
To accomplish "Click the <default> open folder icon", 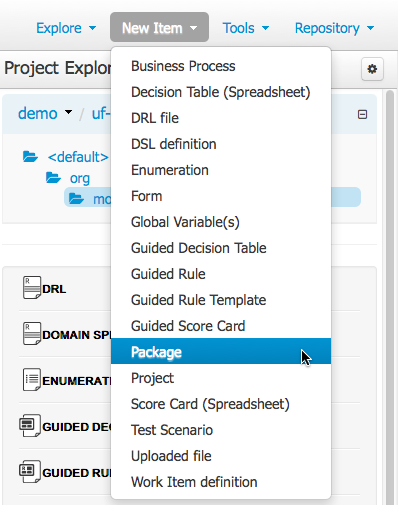I will 30,156.
